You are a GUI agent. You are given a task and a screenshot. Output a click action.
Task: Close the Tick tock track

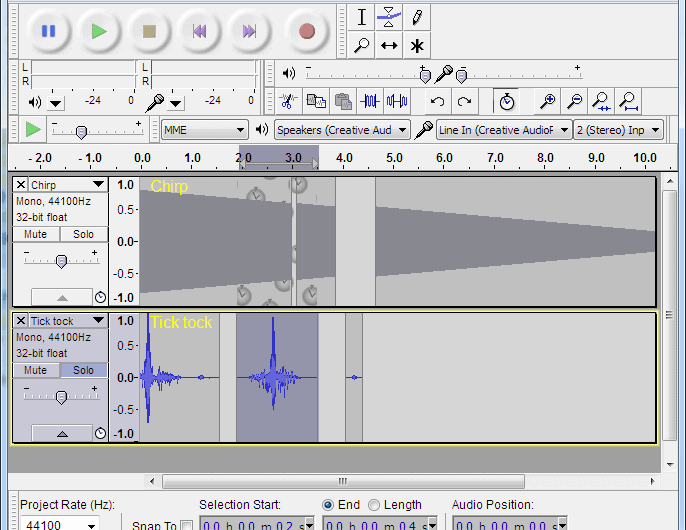click(x=21, y=321)
